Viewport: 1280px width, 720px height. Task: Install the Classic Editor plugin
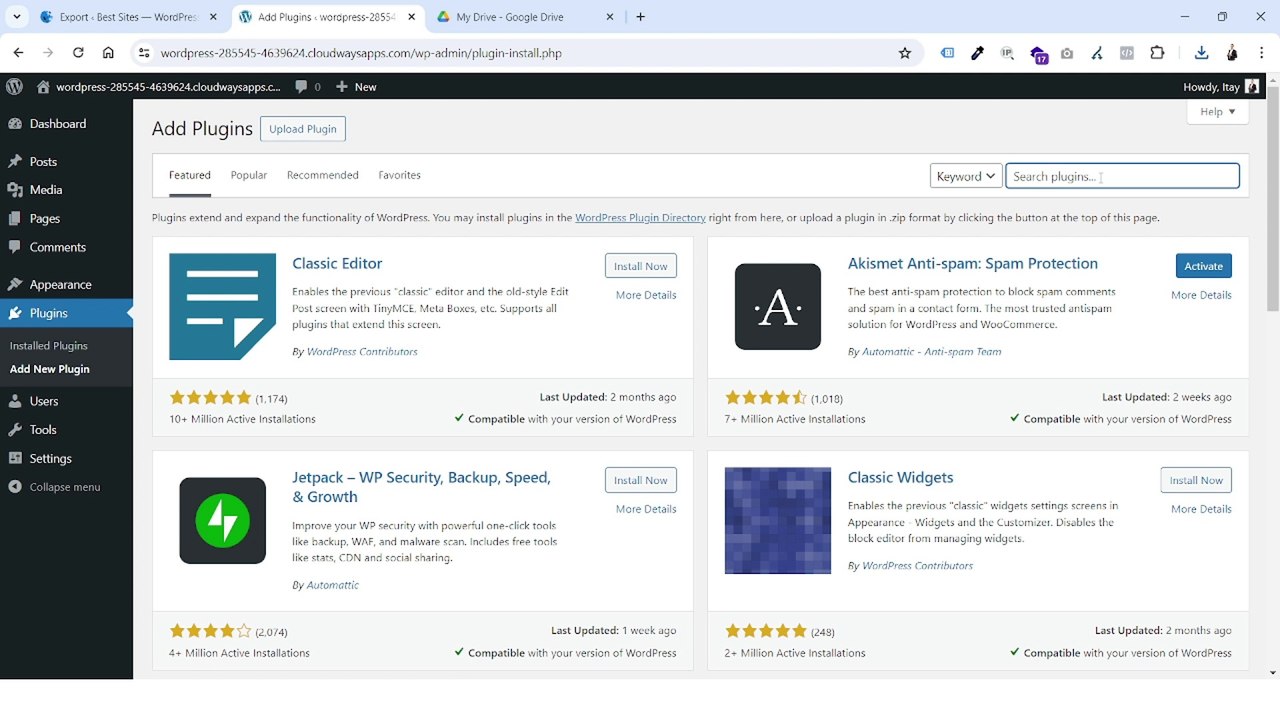(641, 266)
